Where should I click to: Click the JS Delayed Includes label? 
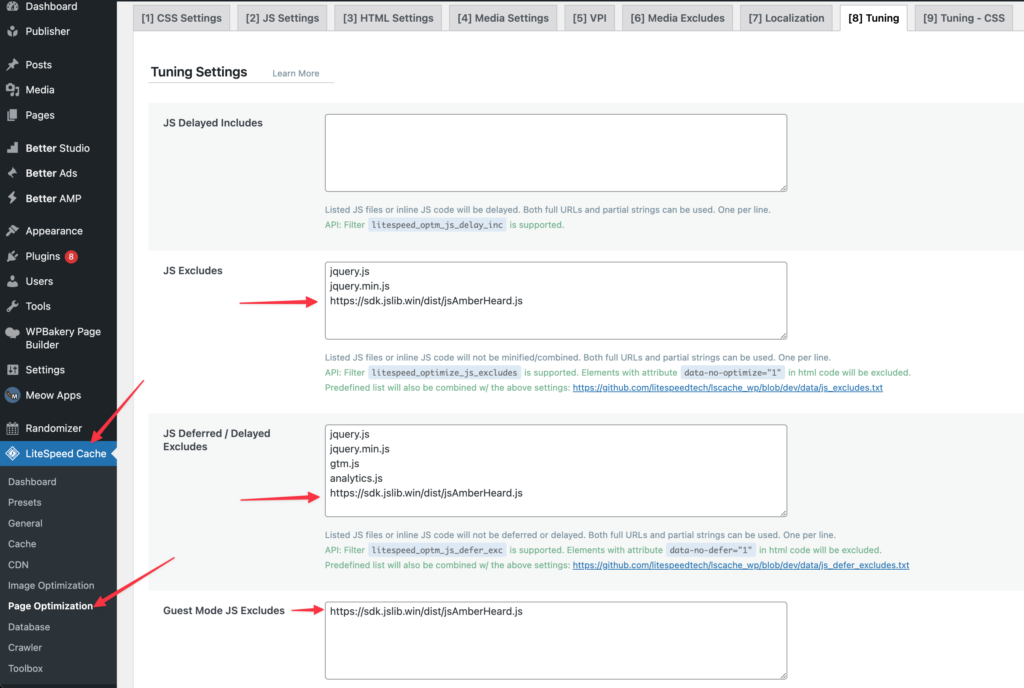tap(213, 123)
